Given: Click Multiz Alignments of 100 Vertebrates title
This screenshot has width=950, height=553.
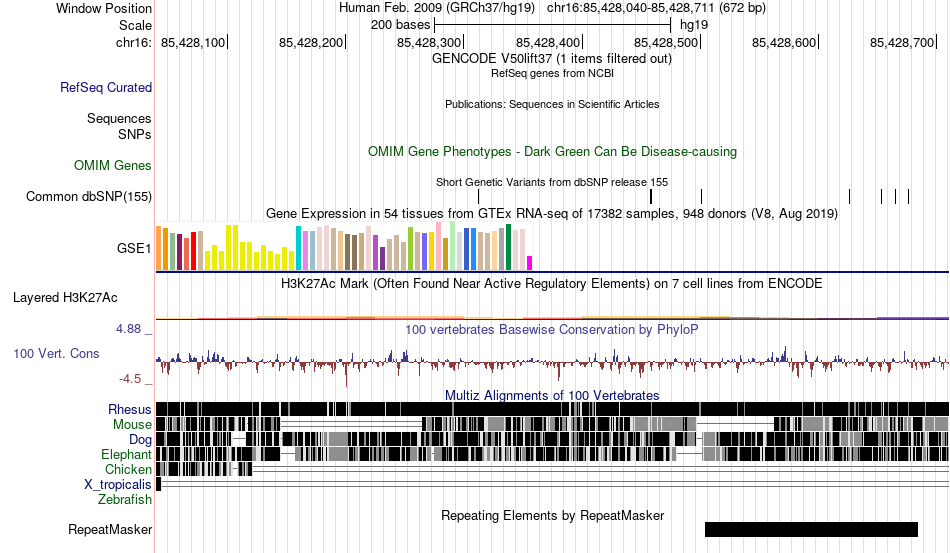Looking at the screenshot, I should click(552, 396).
